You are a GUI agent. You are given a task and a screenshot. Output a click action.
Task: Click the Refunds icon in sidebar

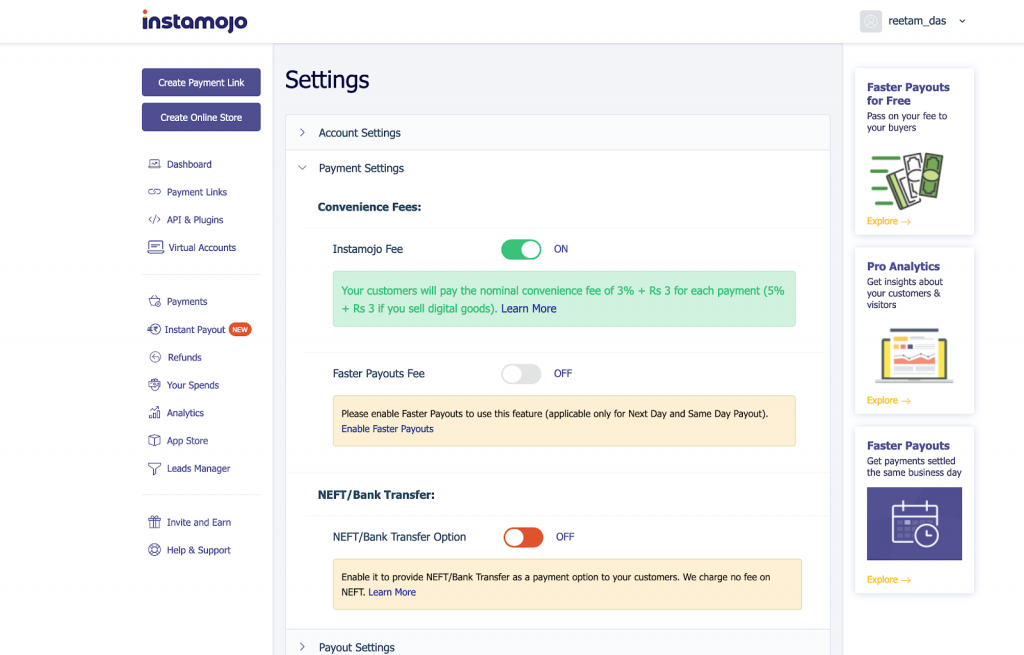[x=154, y=357]
